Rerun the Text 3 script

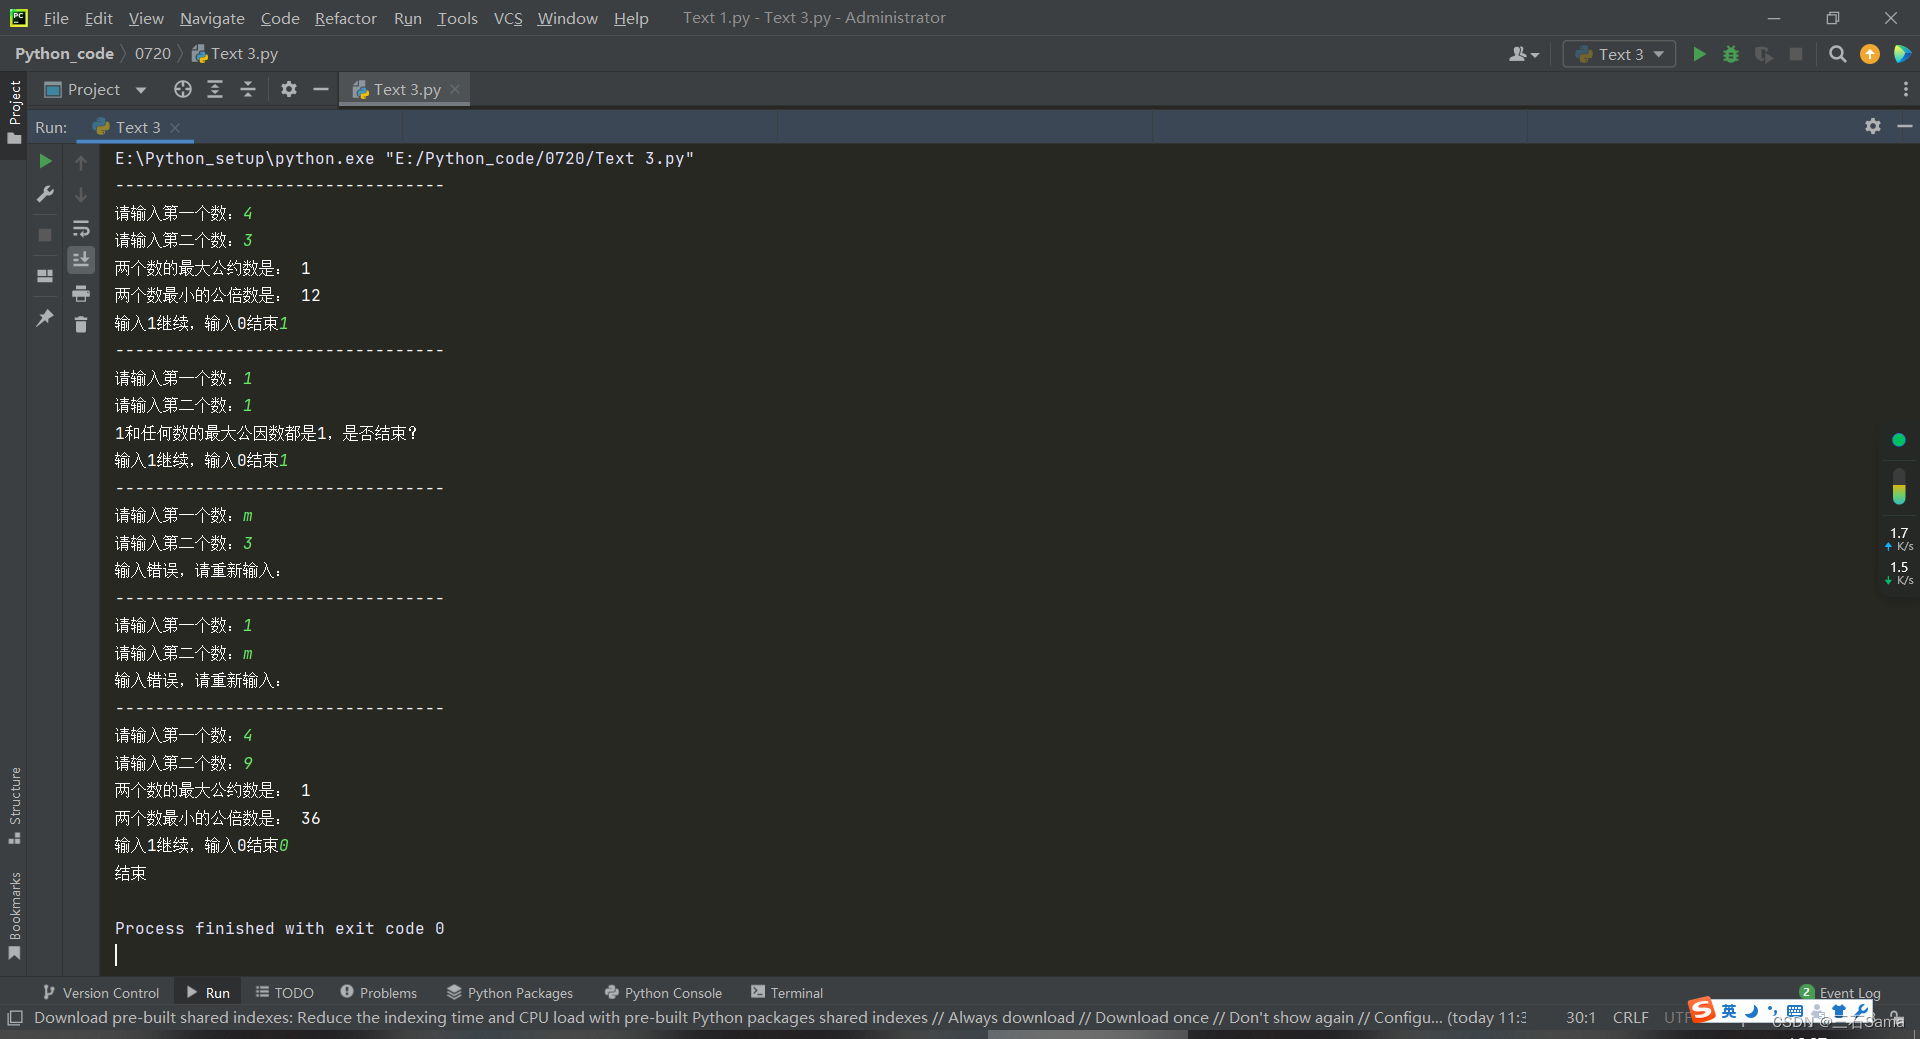(x=44, y=160)
